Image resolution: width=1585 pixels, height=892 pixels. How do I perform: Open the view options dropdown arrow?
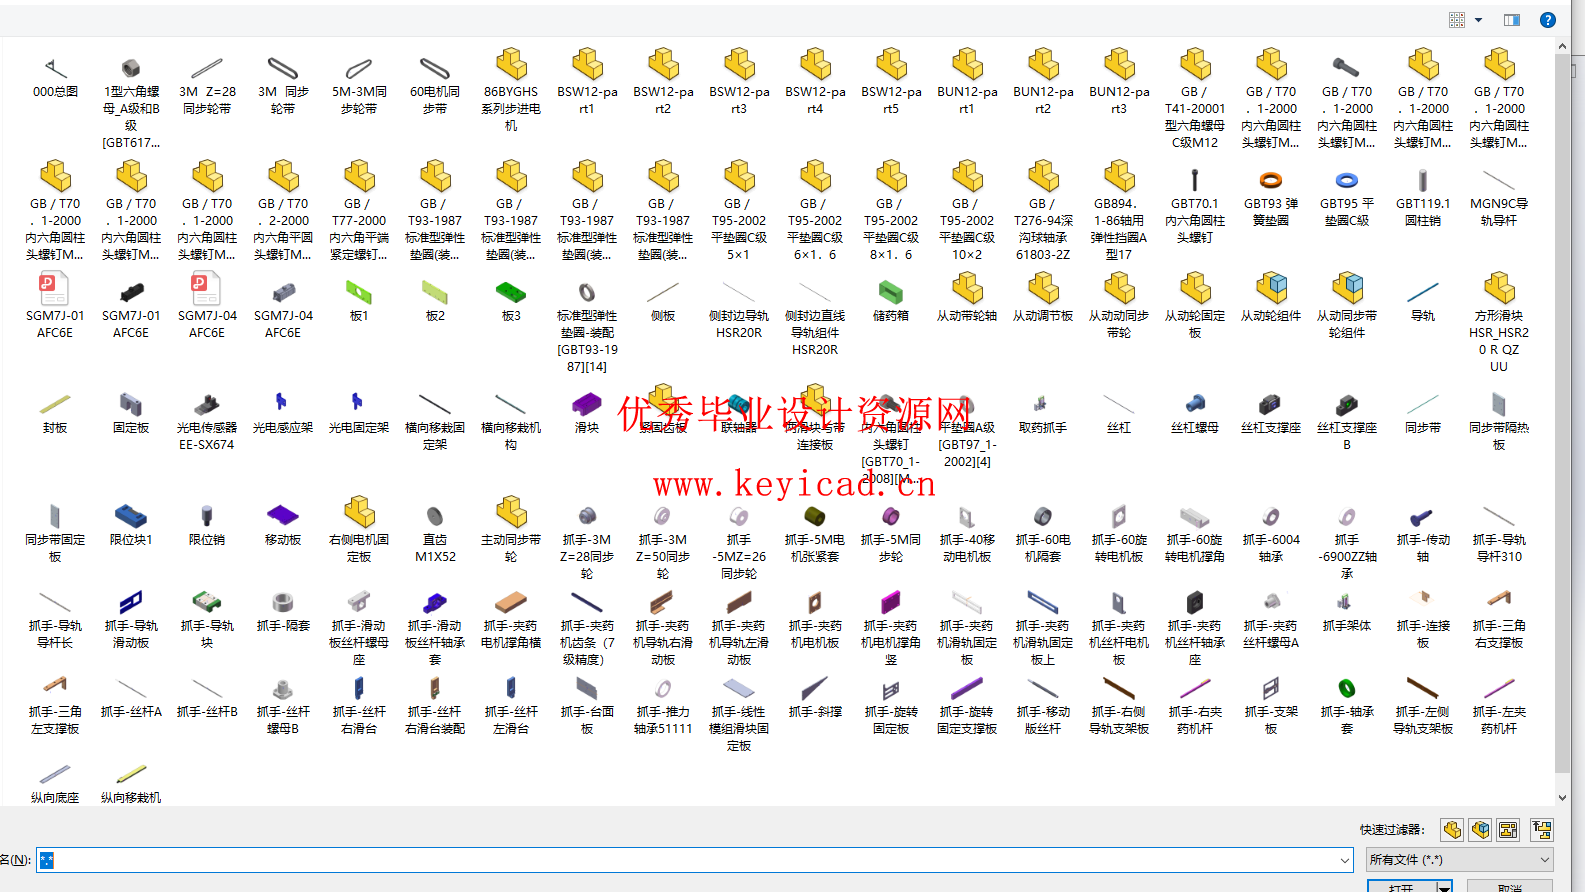1479,20
